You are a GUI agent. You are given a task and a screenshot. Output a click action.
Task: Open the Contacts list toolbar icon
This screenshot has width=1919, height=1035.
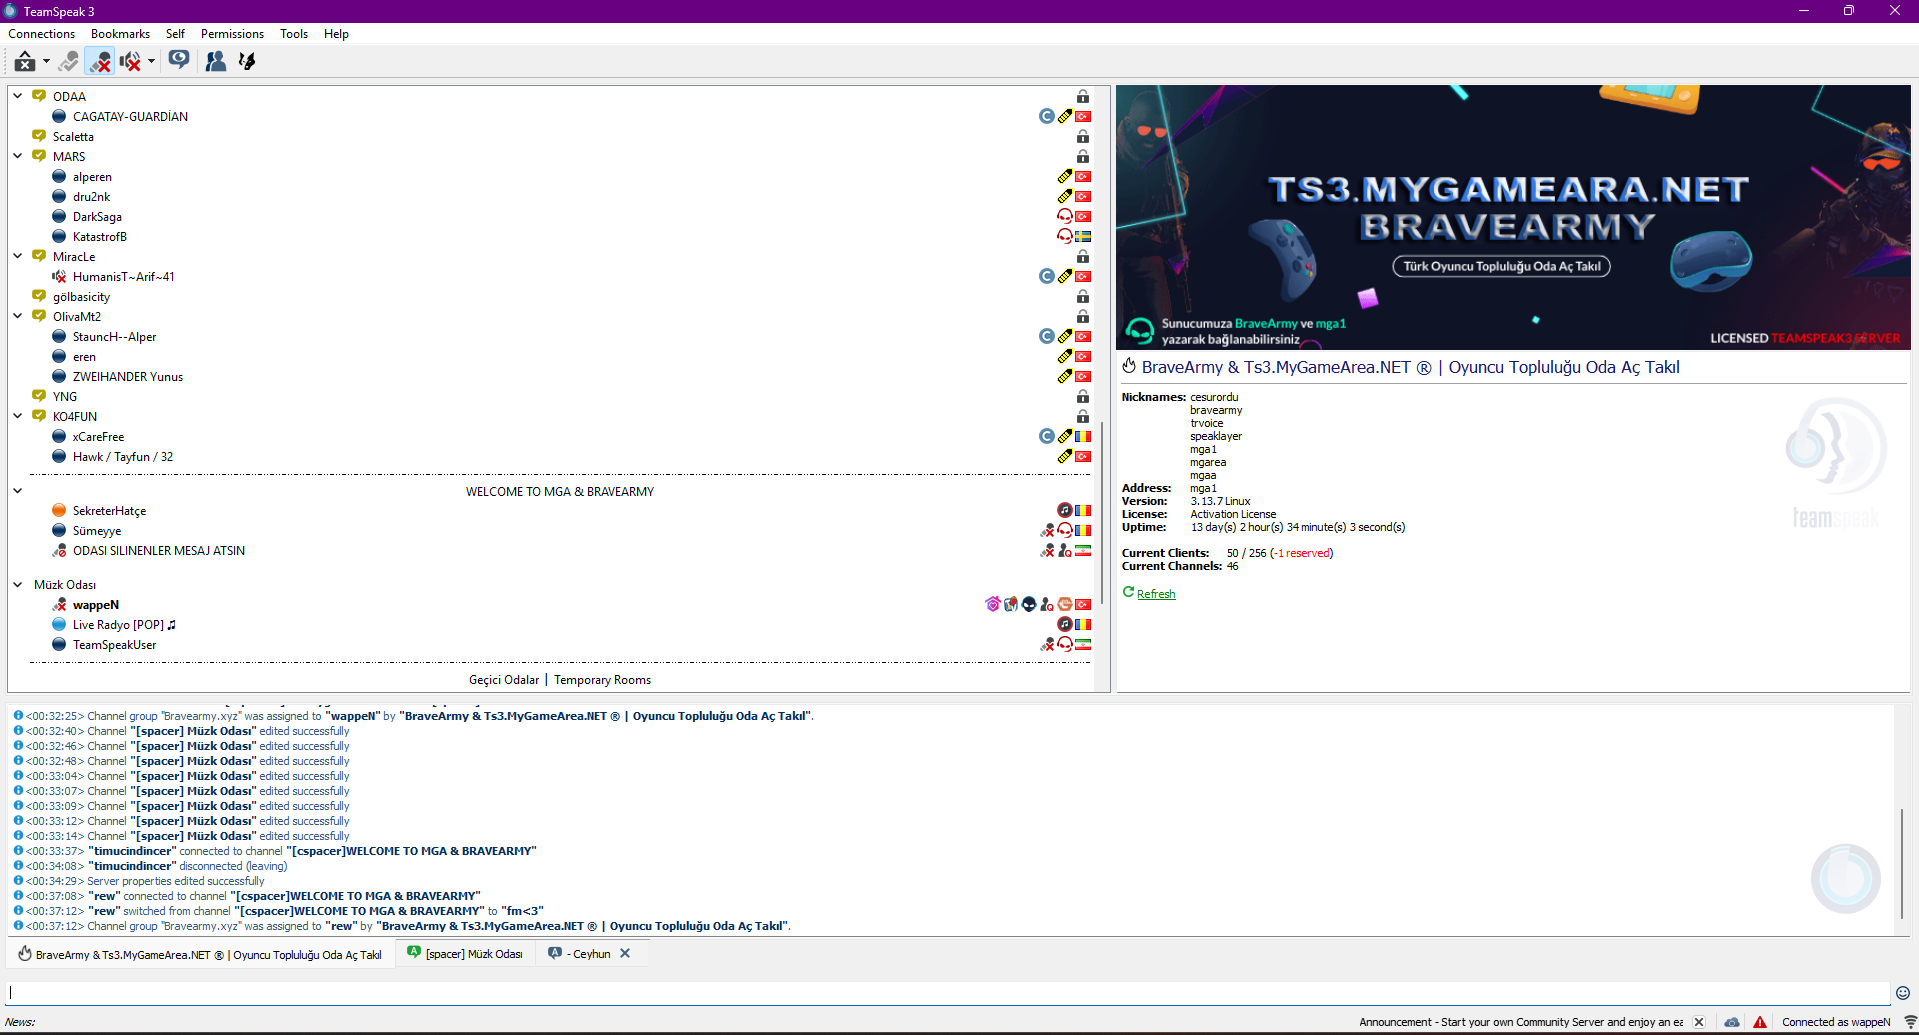[215, 61]
